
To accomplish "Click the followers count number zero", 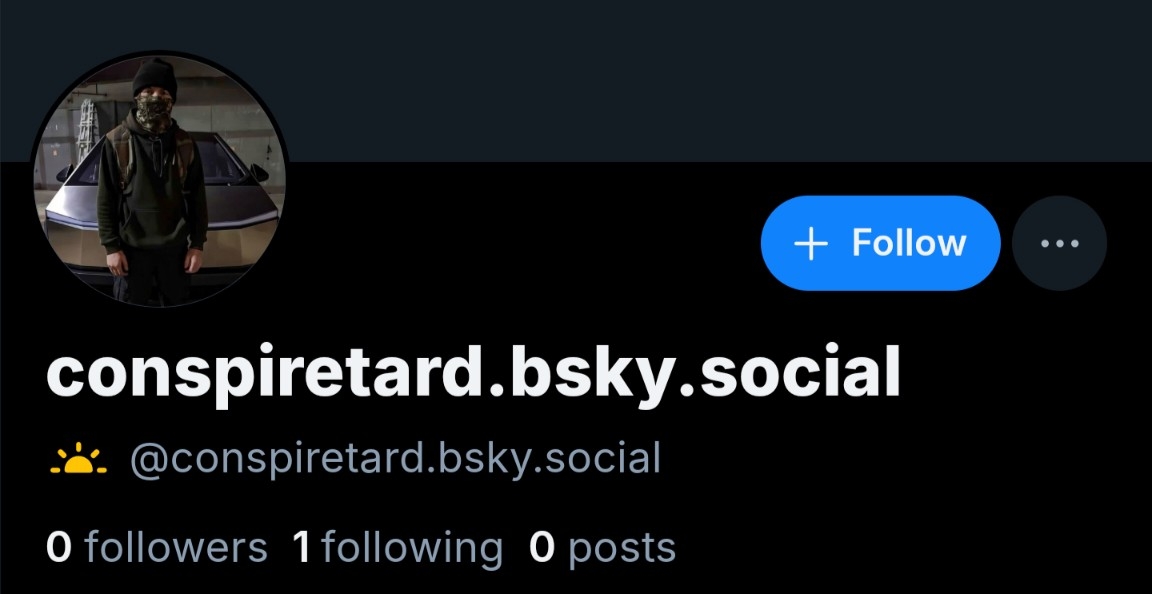I will [x=59, y=548].
